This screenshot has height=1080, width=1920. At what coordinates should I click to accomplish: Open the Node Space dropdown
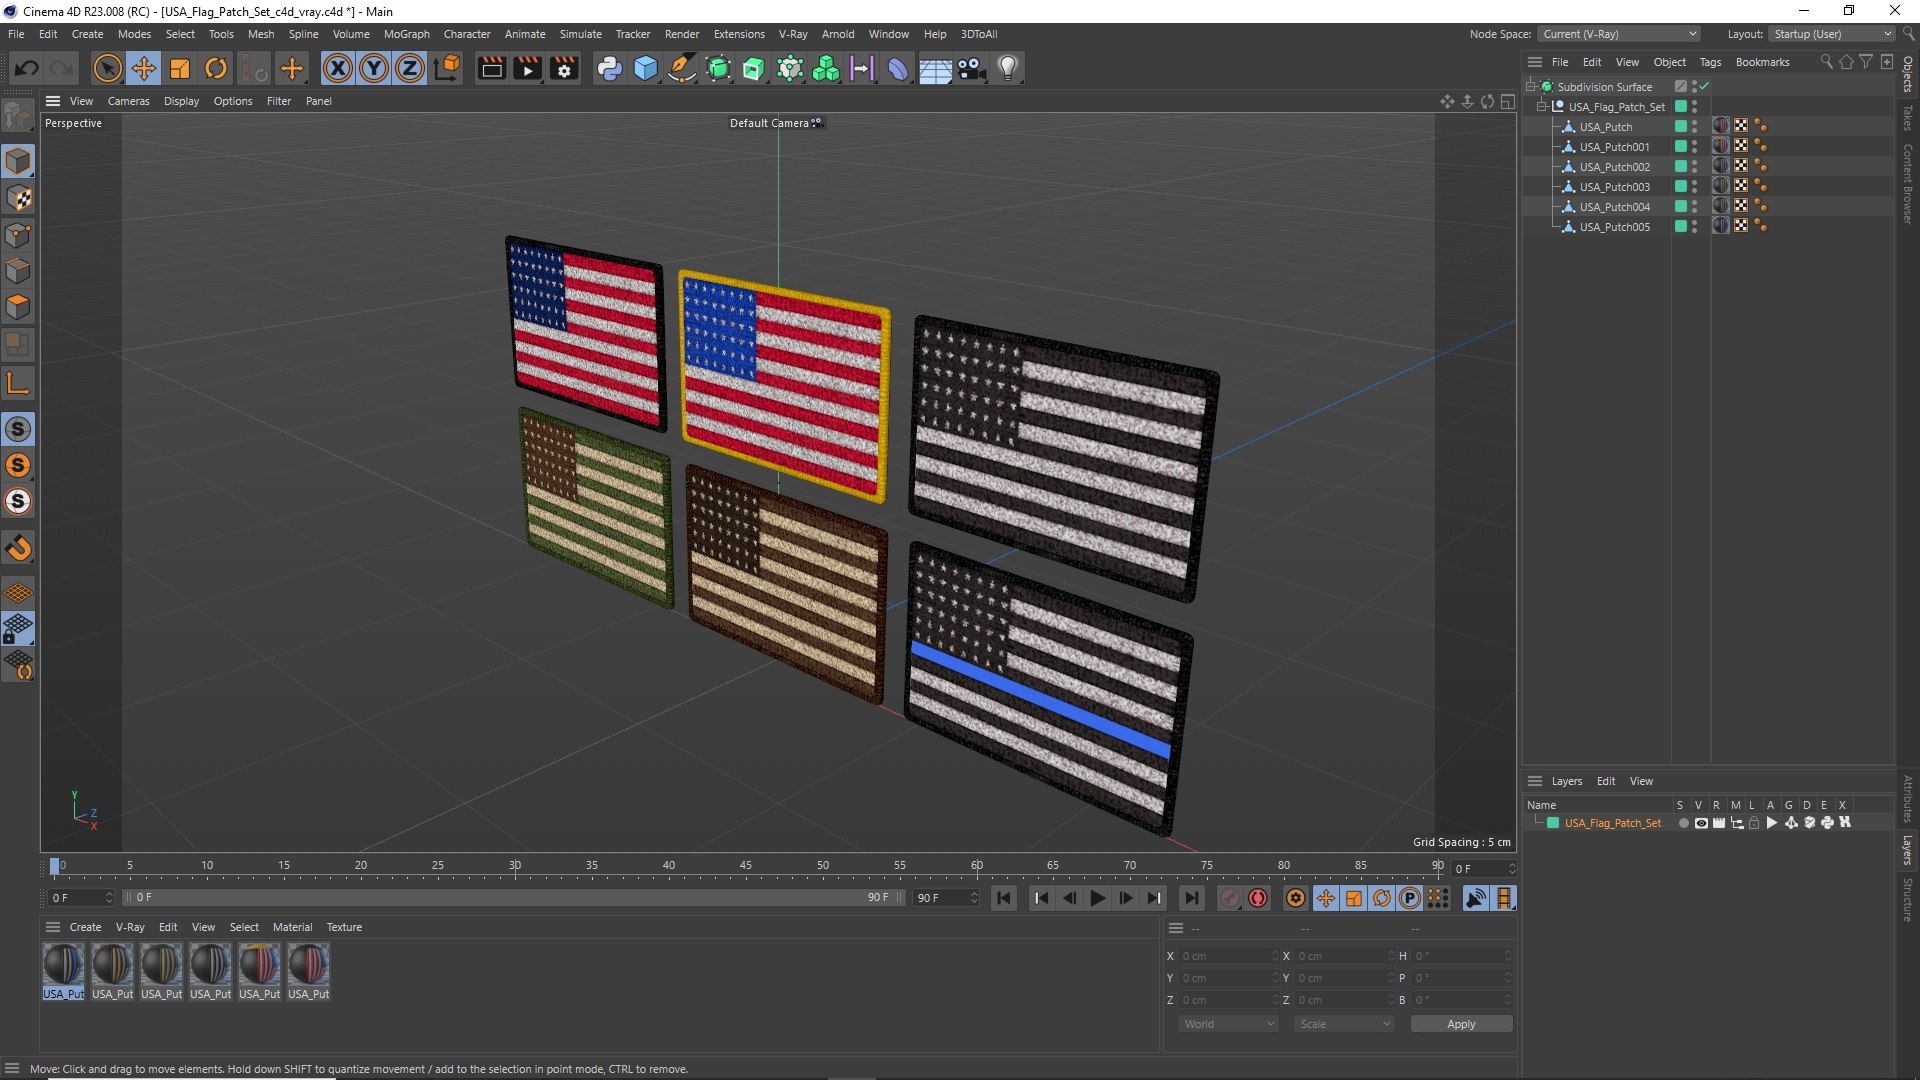(1619, 34)
